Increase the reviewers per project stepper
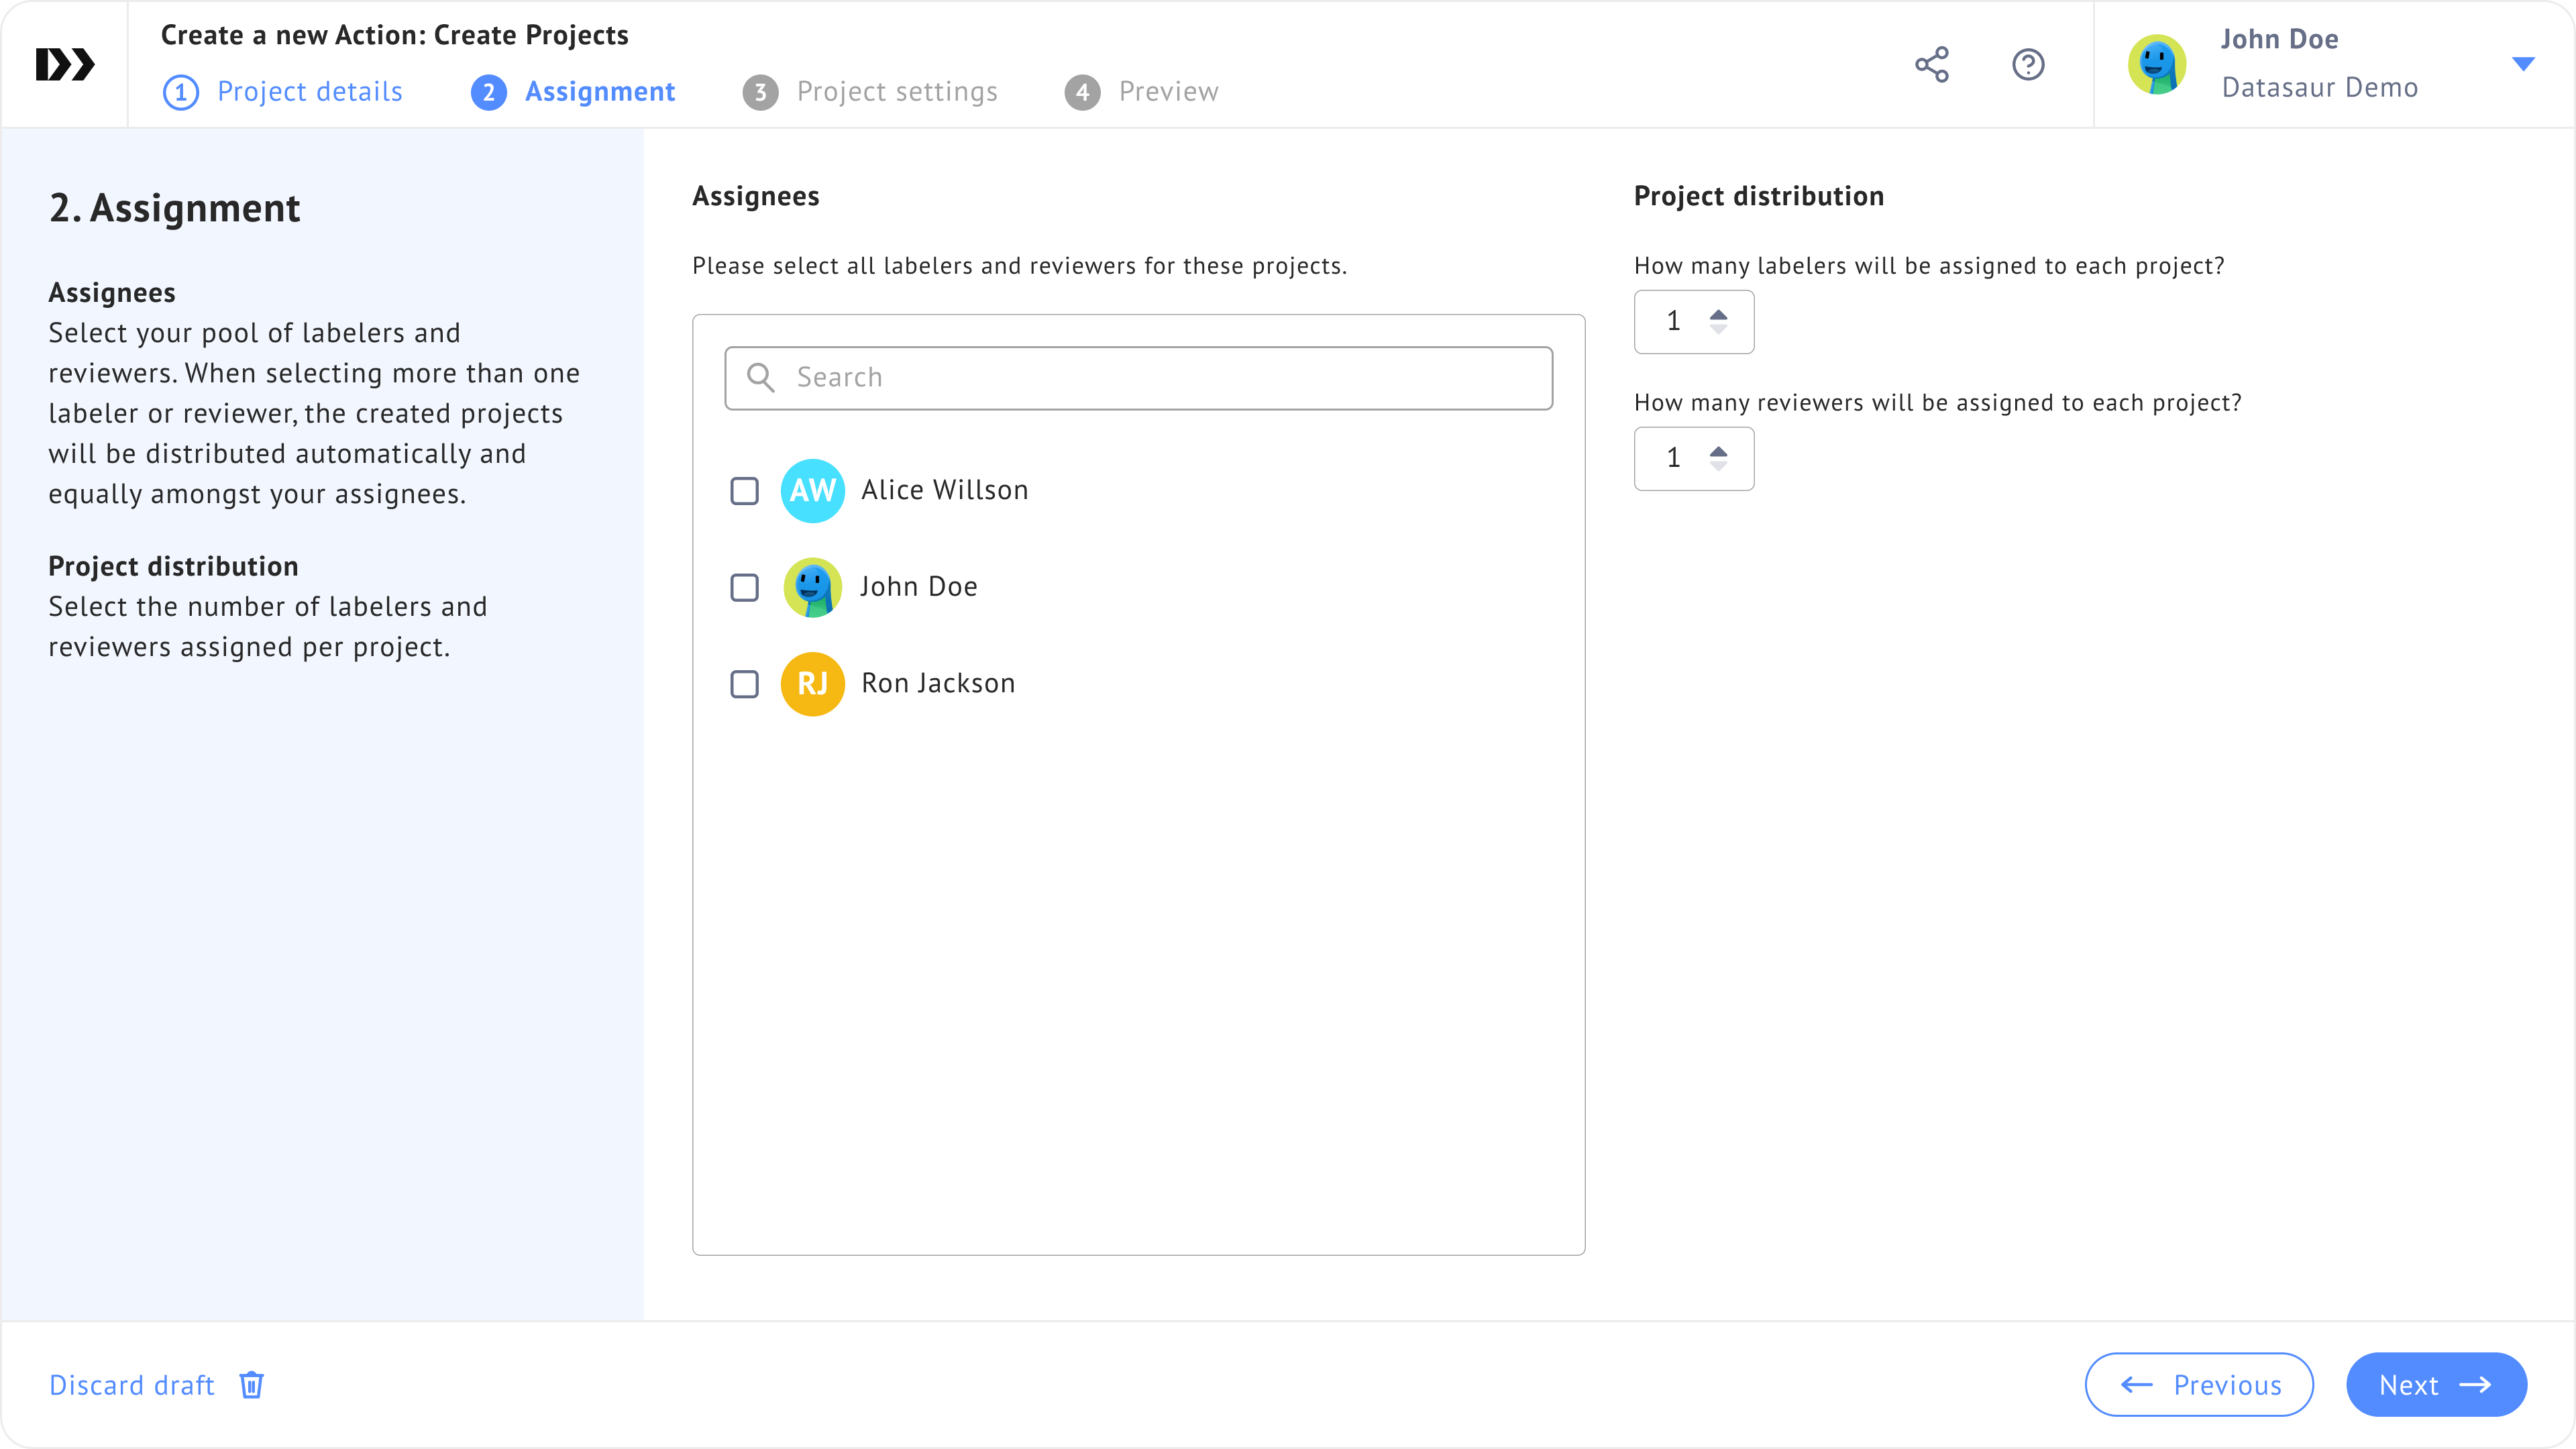 click(1718, 451)
